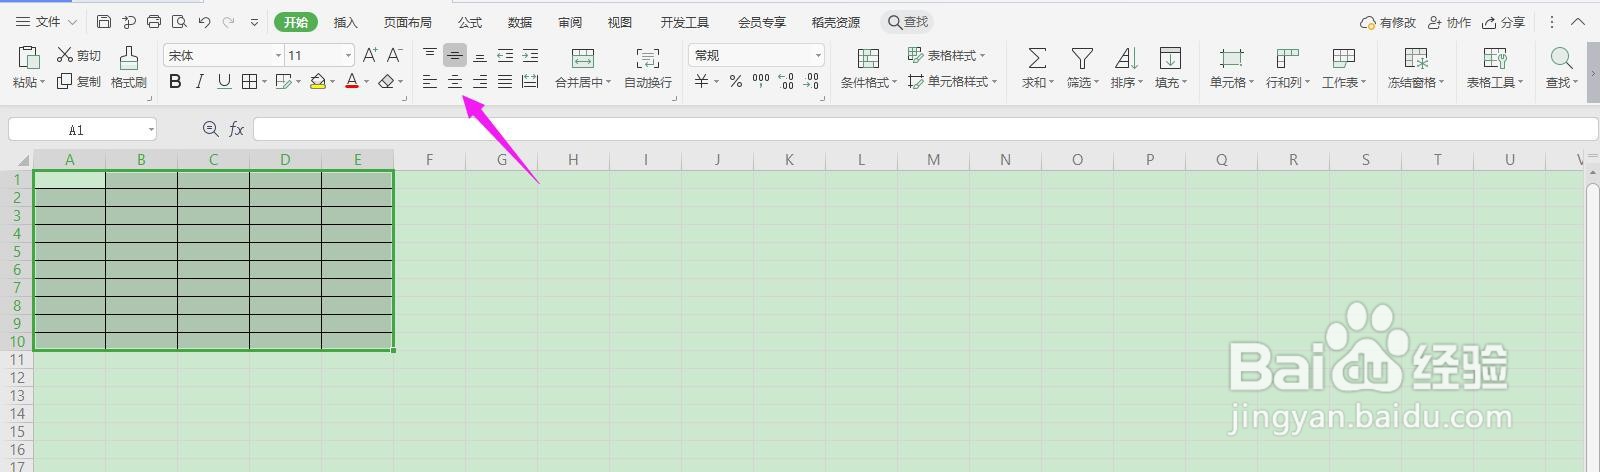
Task: Undo the last action
Action: (204, 22)
